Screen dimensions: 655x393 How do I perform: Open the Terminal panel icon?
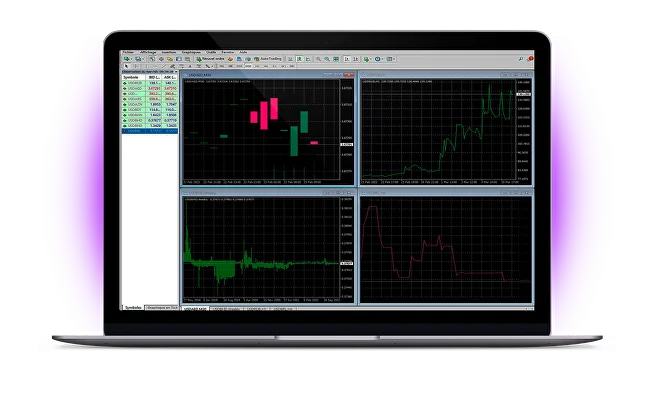179,59
